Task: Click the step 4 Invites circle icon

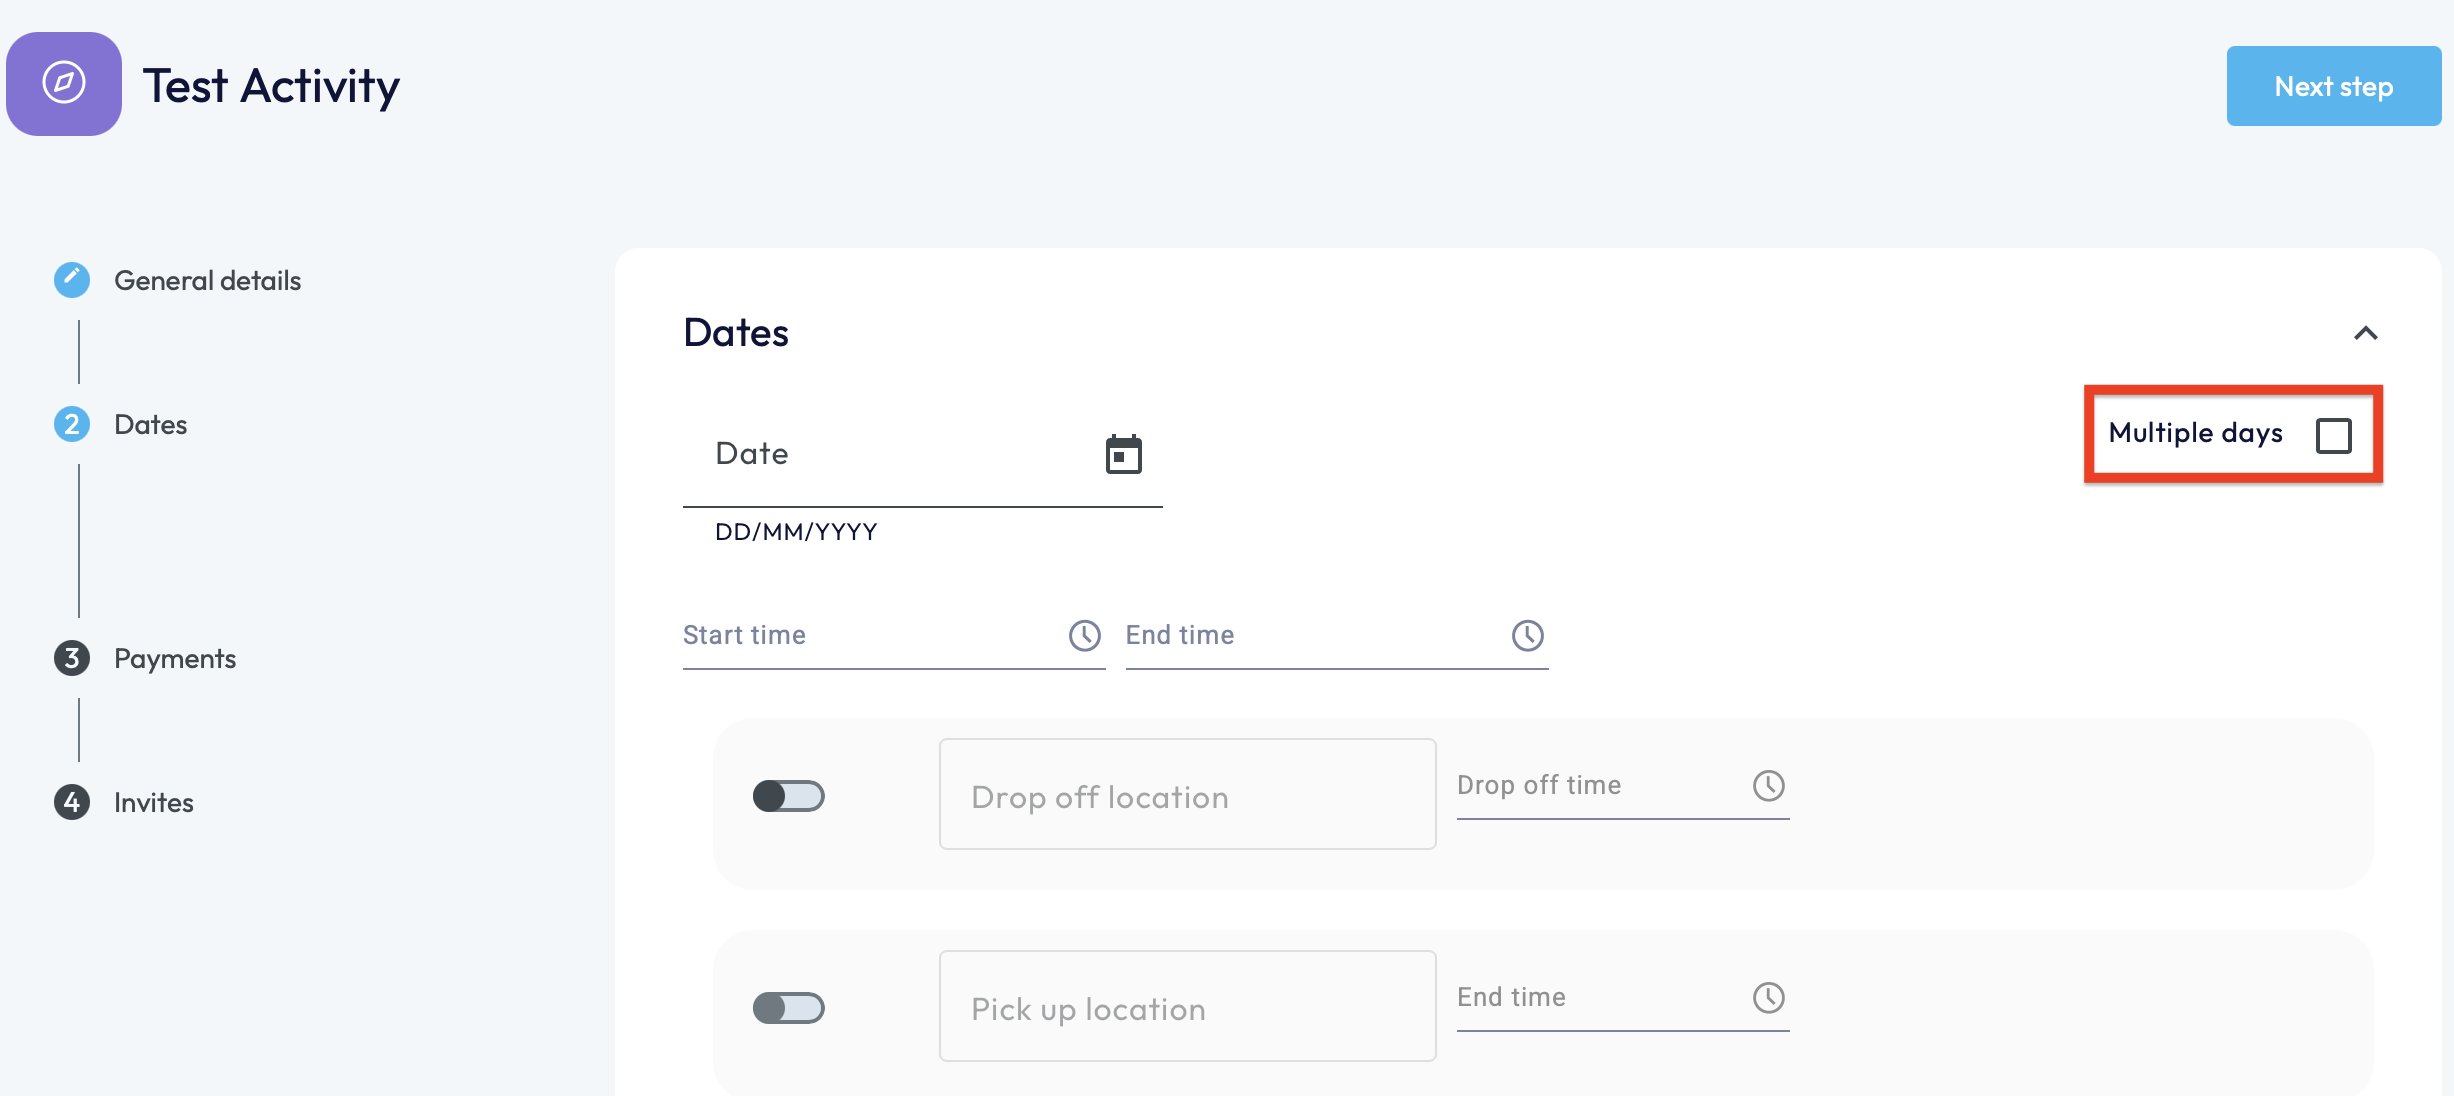Action: point(72,802)
